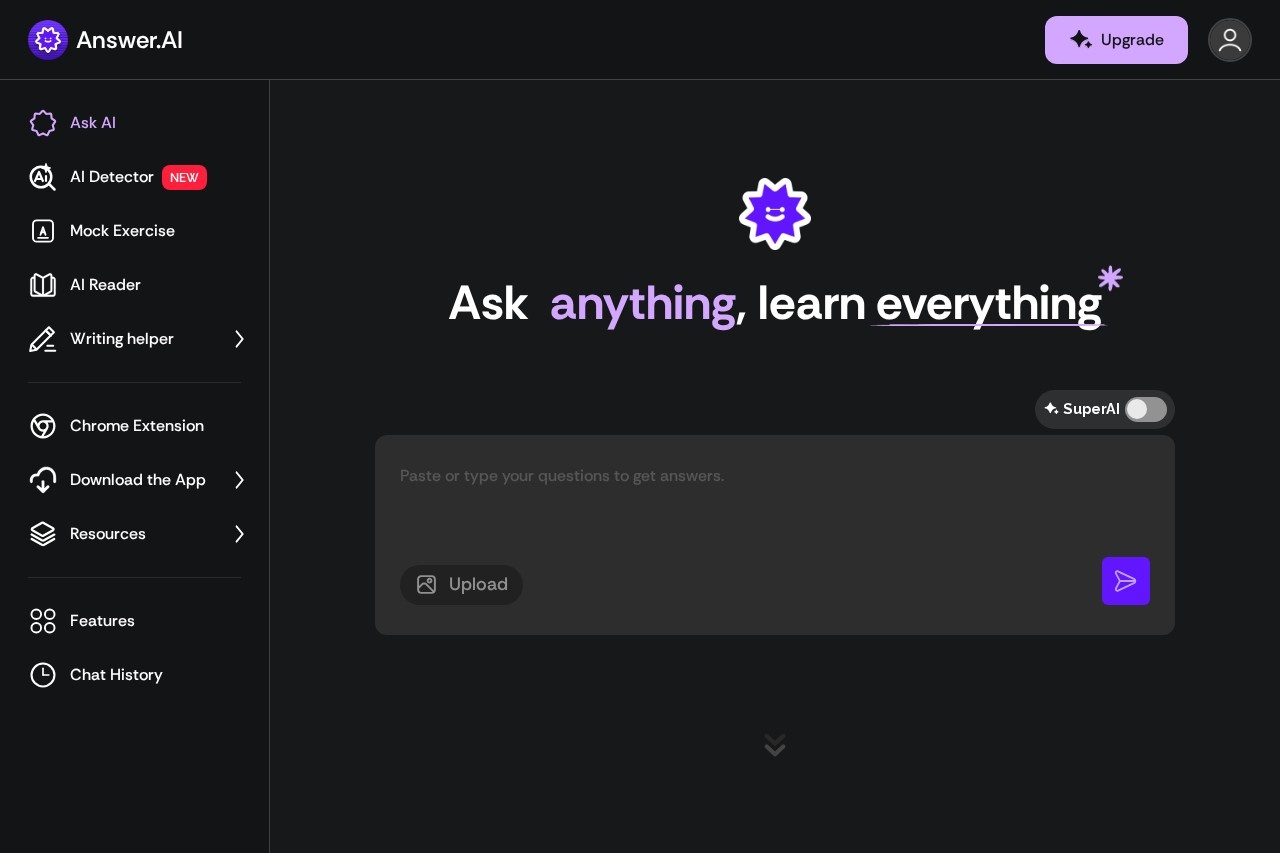Image resolution: width=1280 pixels, height=853 pixels.
Task: Click the Ask AI sidebar icon
Action: pos(43,123)
